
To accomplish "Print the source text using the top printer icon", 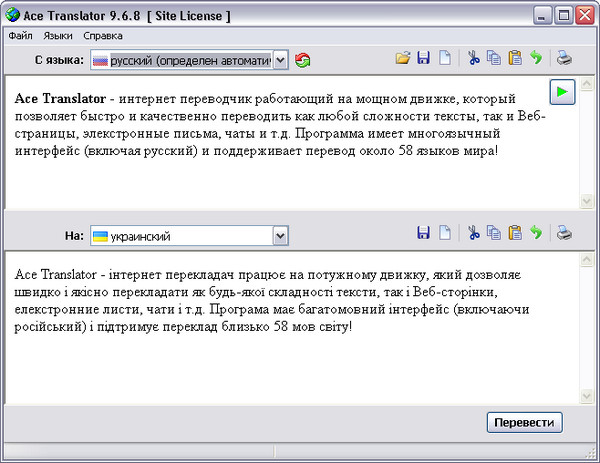I will 565,59.
